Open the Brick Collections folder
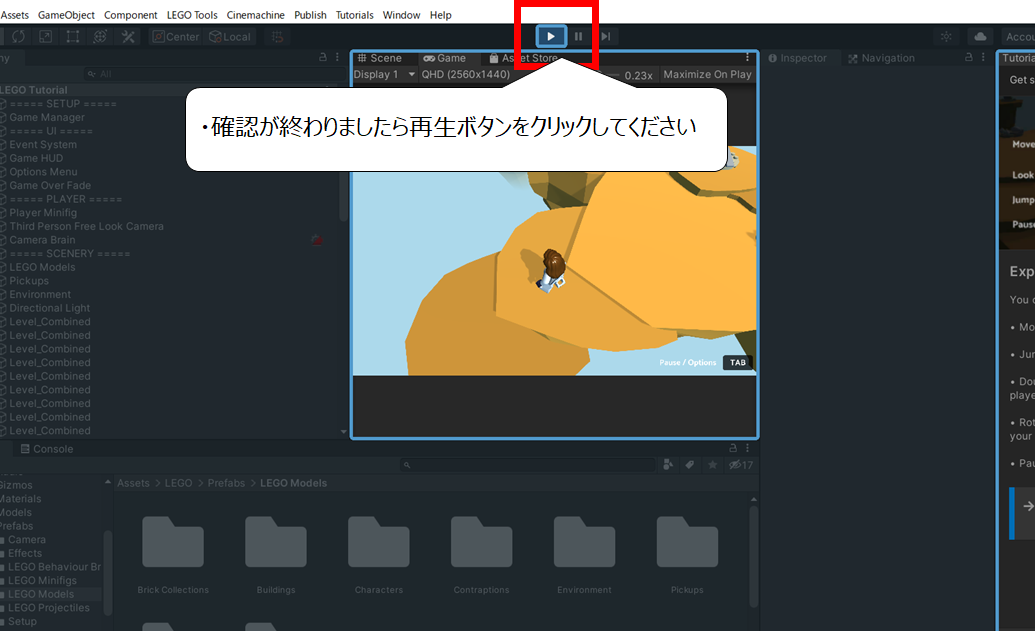Image resolution: width=1035 pixels, height=631 pixels. (x=173, y=543)
